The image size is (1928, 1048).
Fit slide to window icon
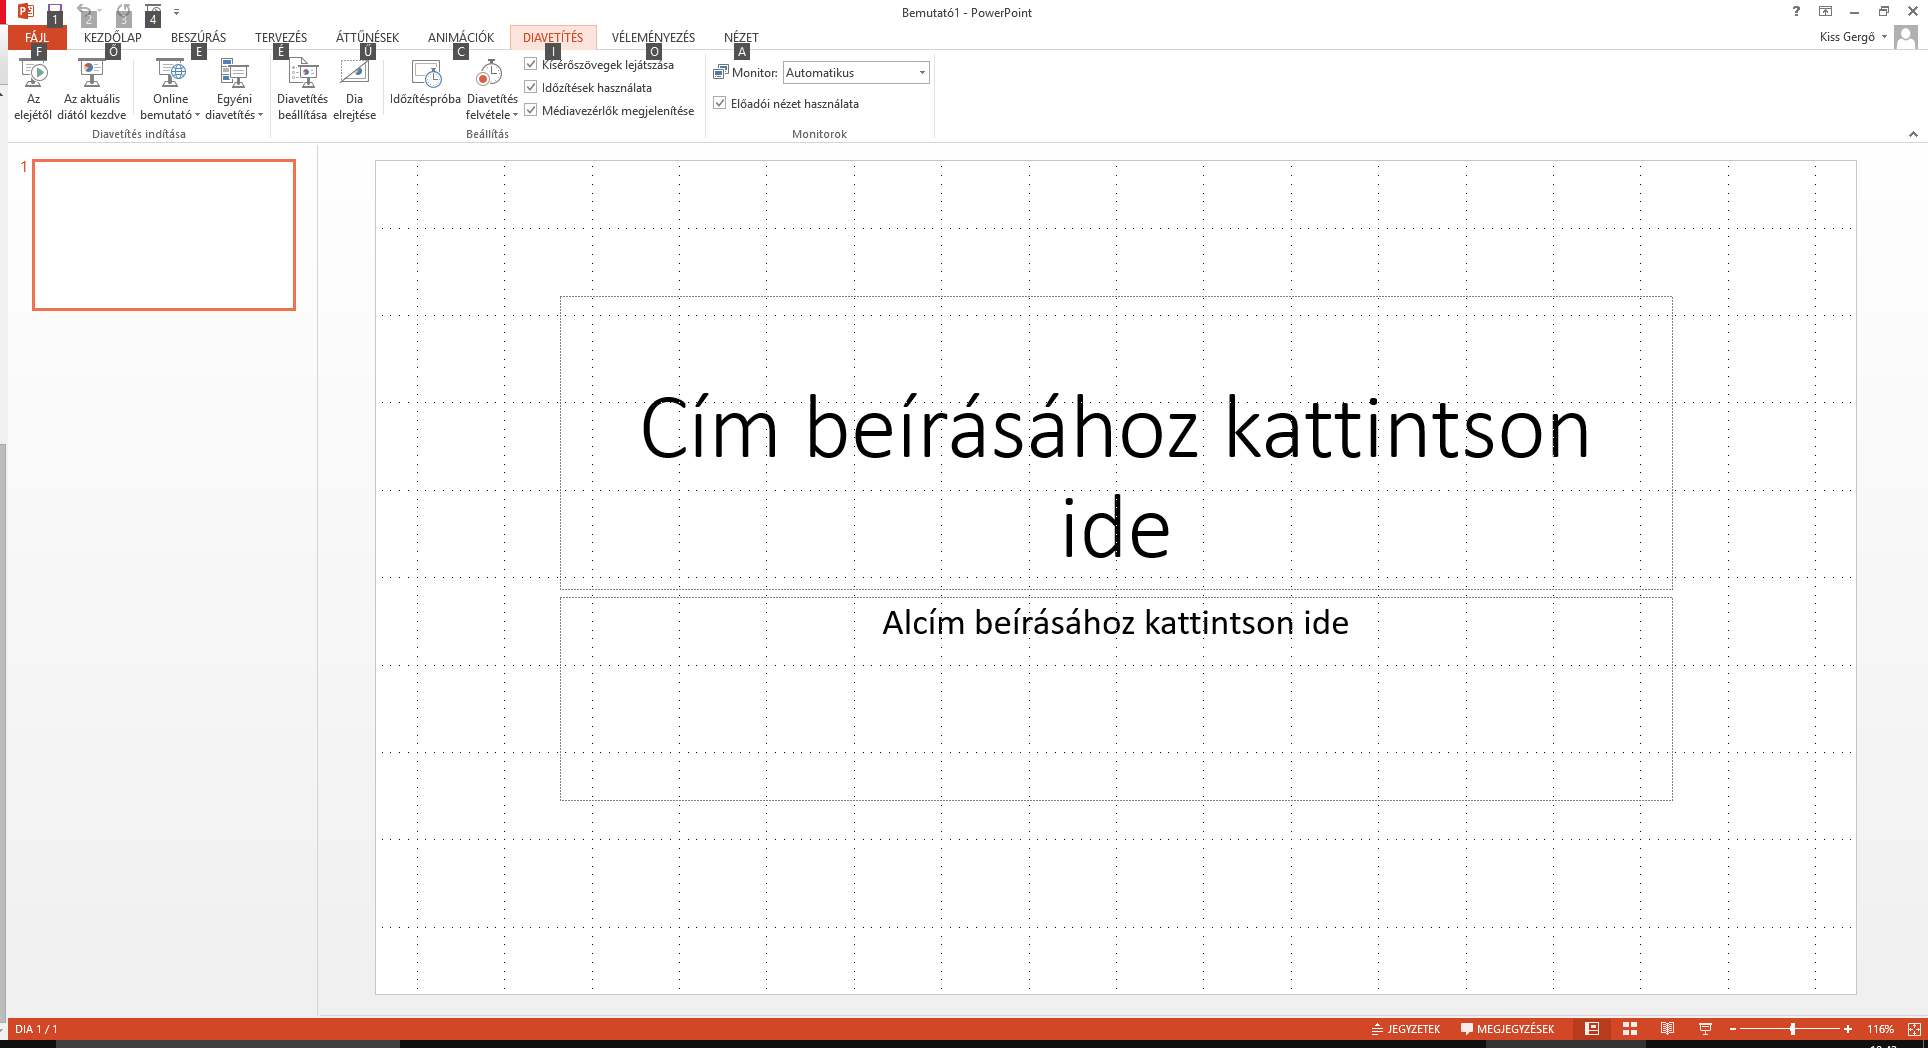[x=1914, y=1029]
